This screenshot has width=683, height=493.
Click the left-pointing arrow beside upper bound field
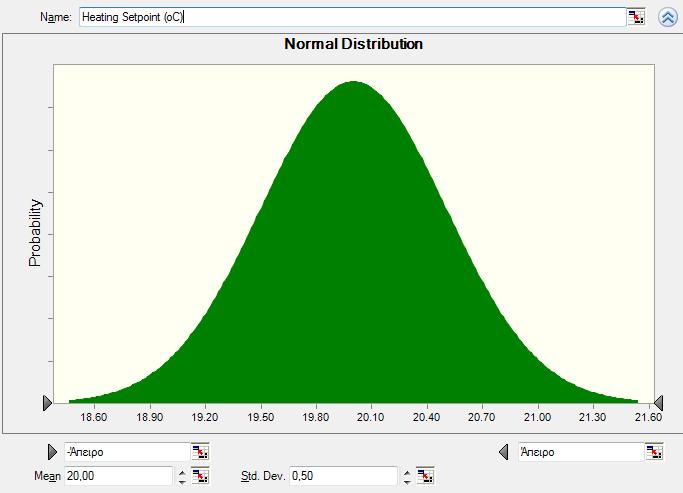(504, 452)
